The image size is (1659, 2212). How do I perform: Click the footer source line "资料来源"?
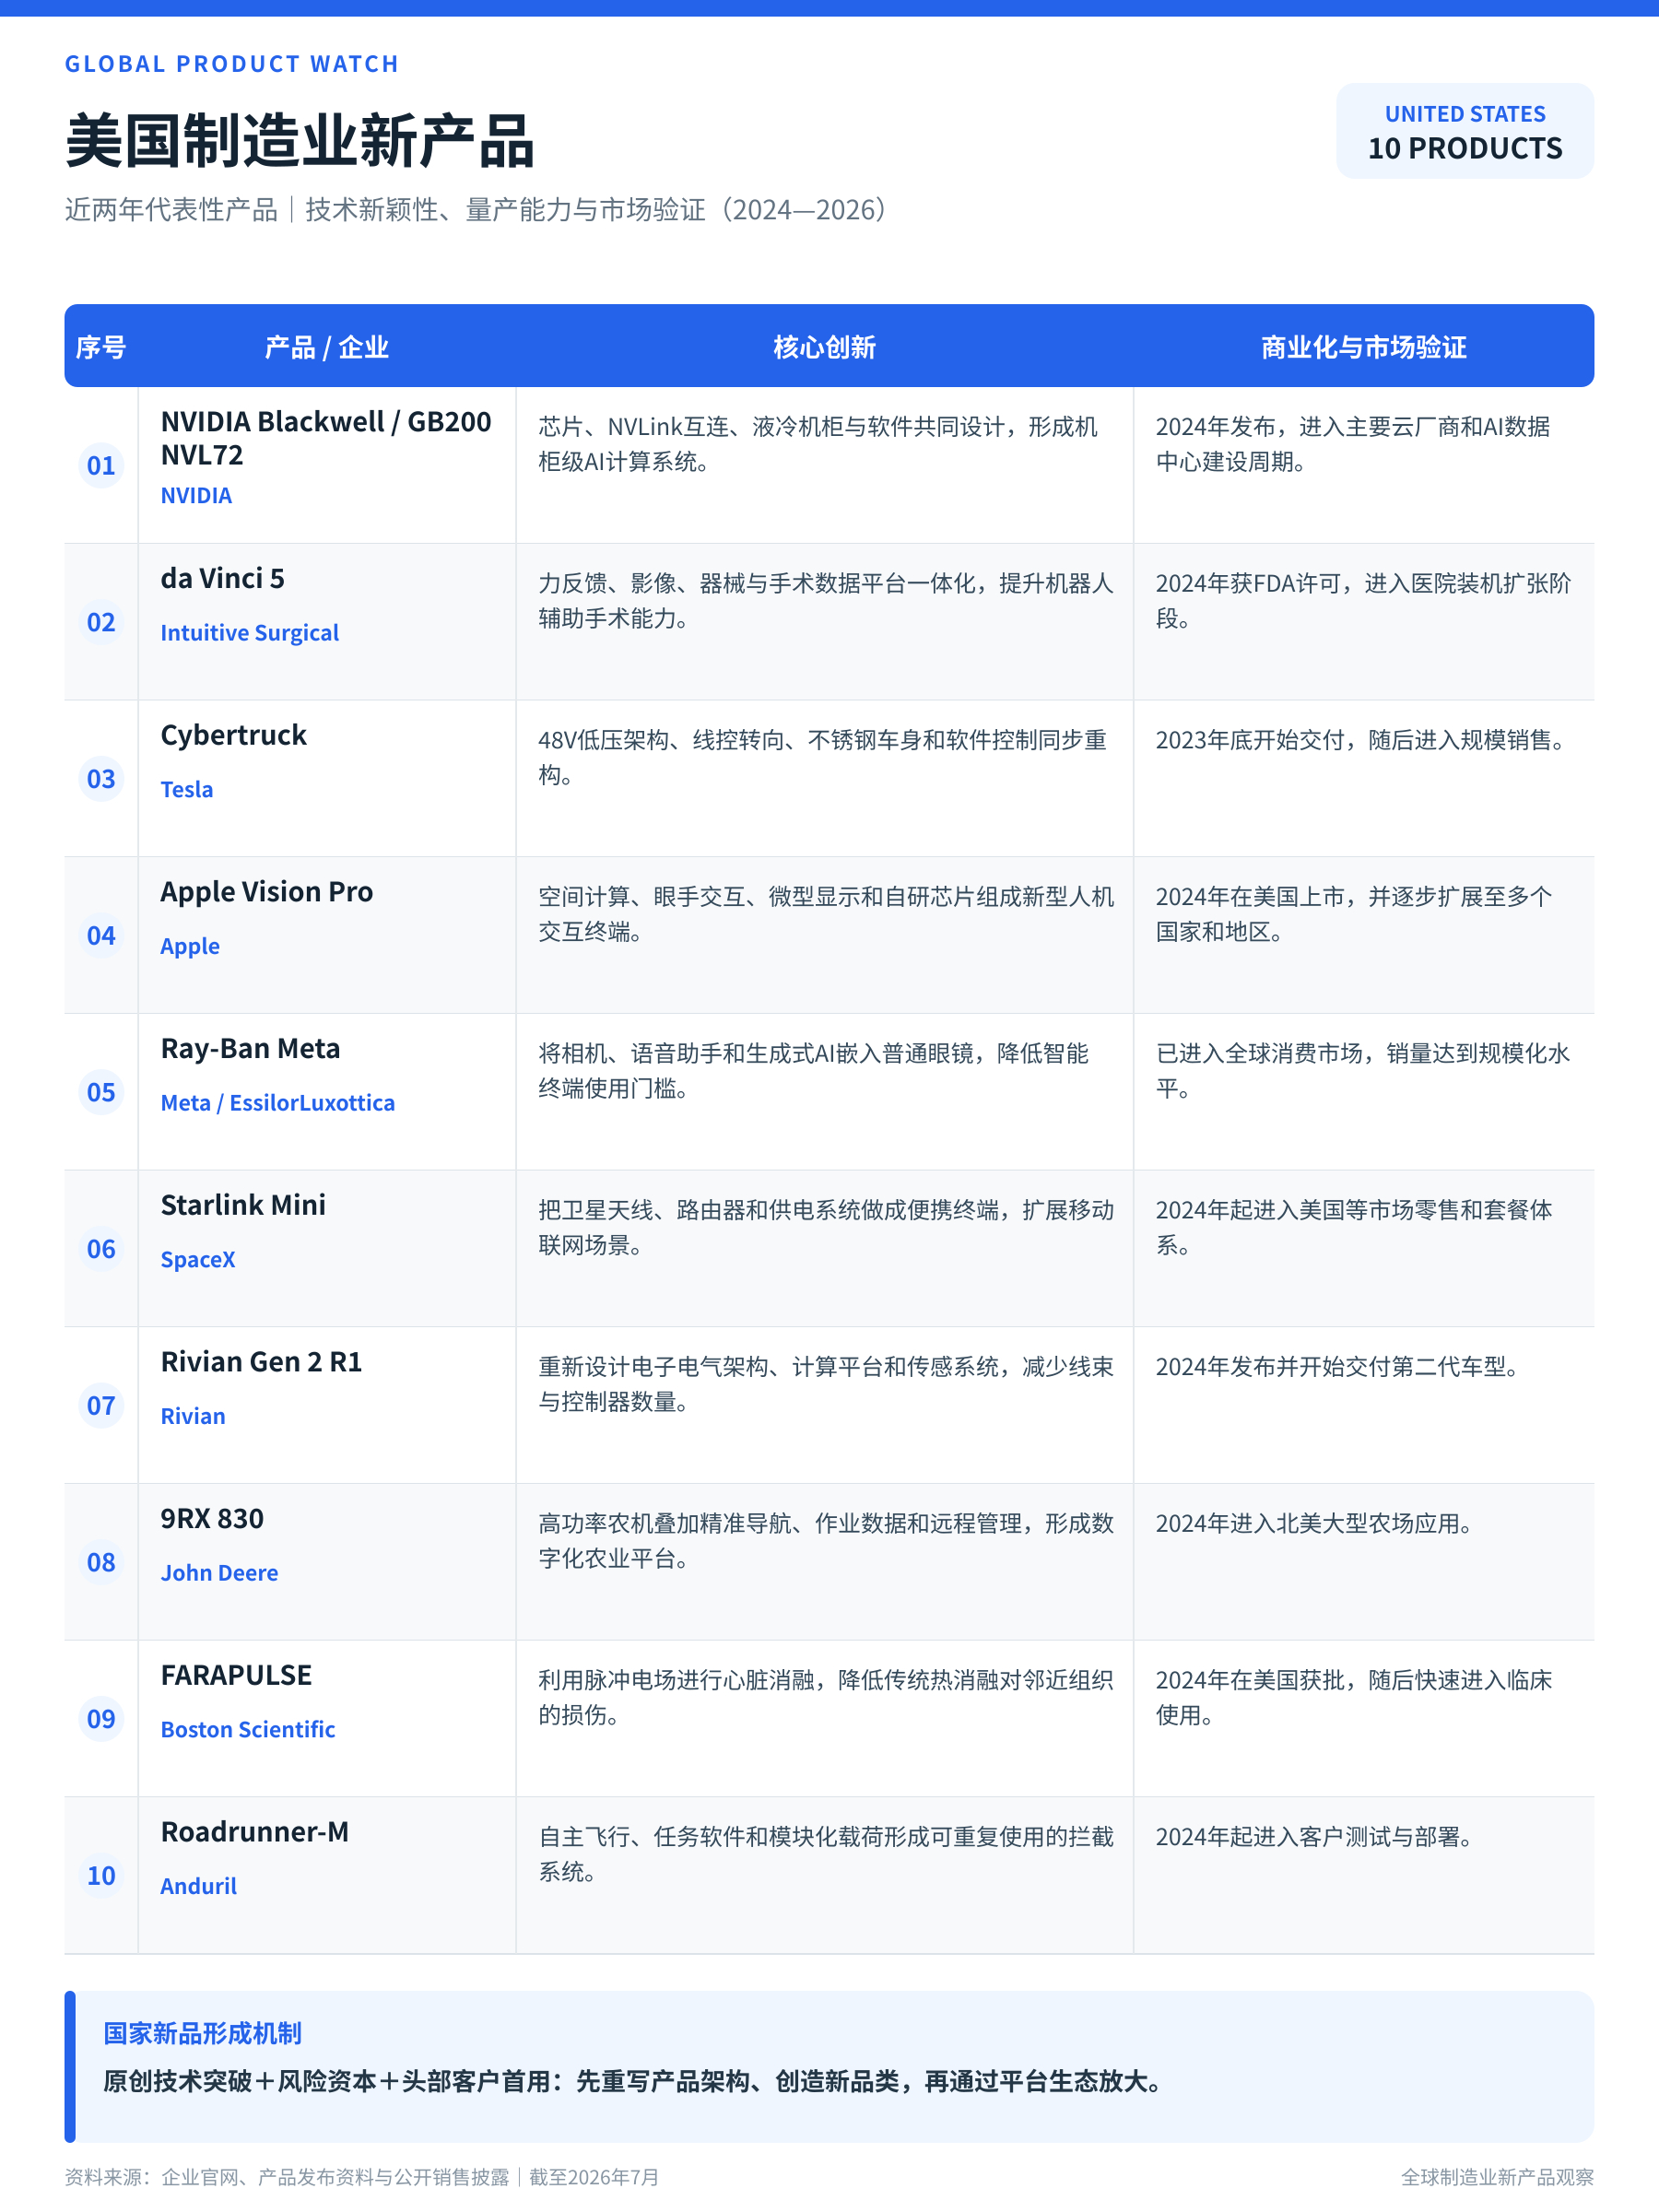pyautogui.click(x=362, y=2177)
